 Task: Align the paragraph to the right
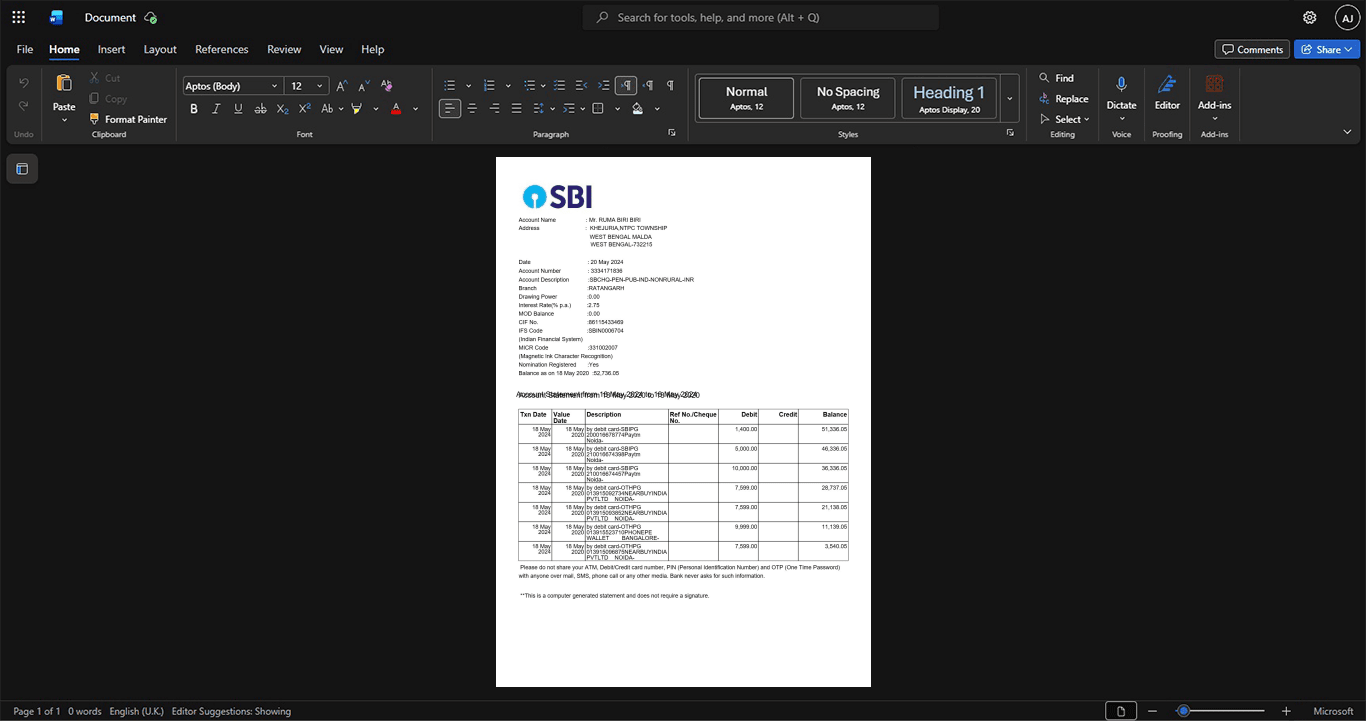(x=494, y=108)
